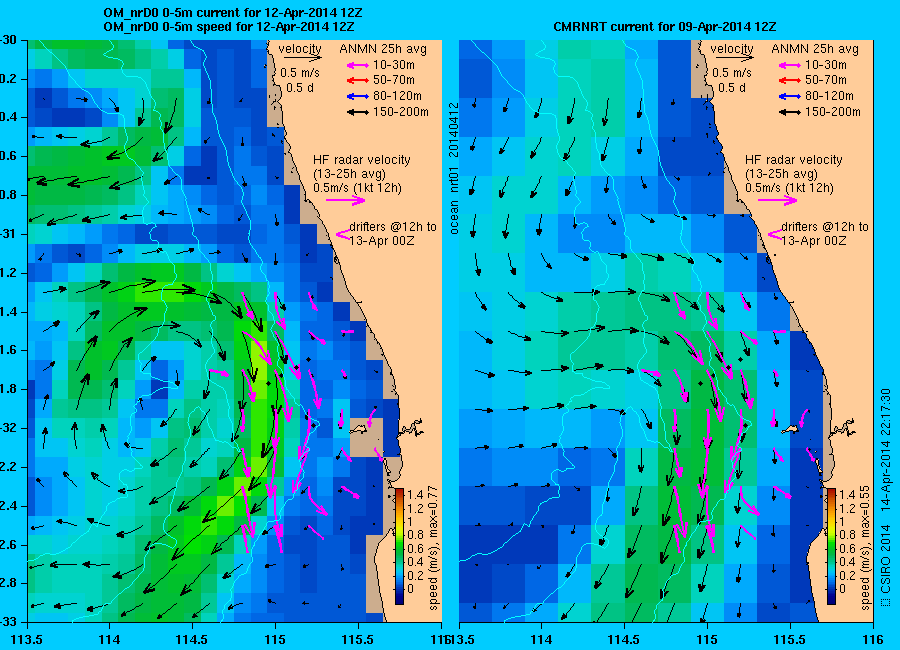The width and height of the screenshot is (900, 650).
Task: Select the title 'OM_nrD0 0-5m current for 12-Apr-2014 12Z'
Action: click(x=232, y=13)
